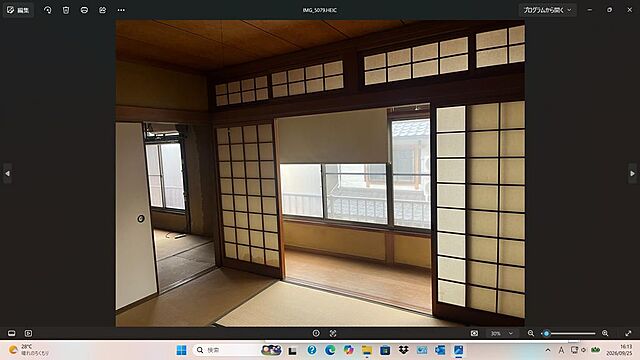Click the IMG_5079.HEIC file name title

320,10
